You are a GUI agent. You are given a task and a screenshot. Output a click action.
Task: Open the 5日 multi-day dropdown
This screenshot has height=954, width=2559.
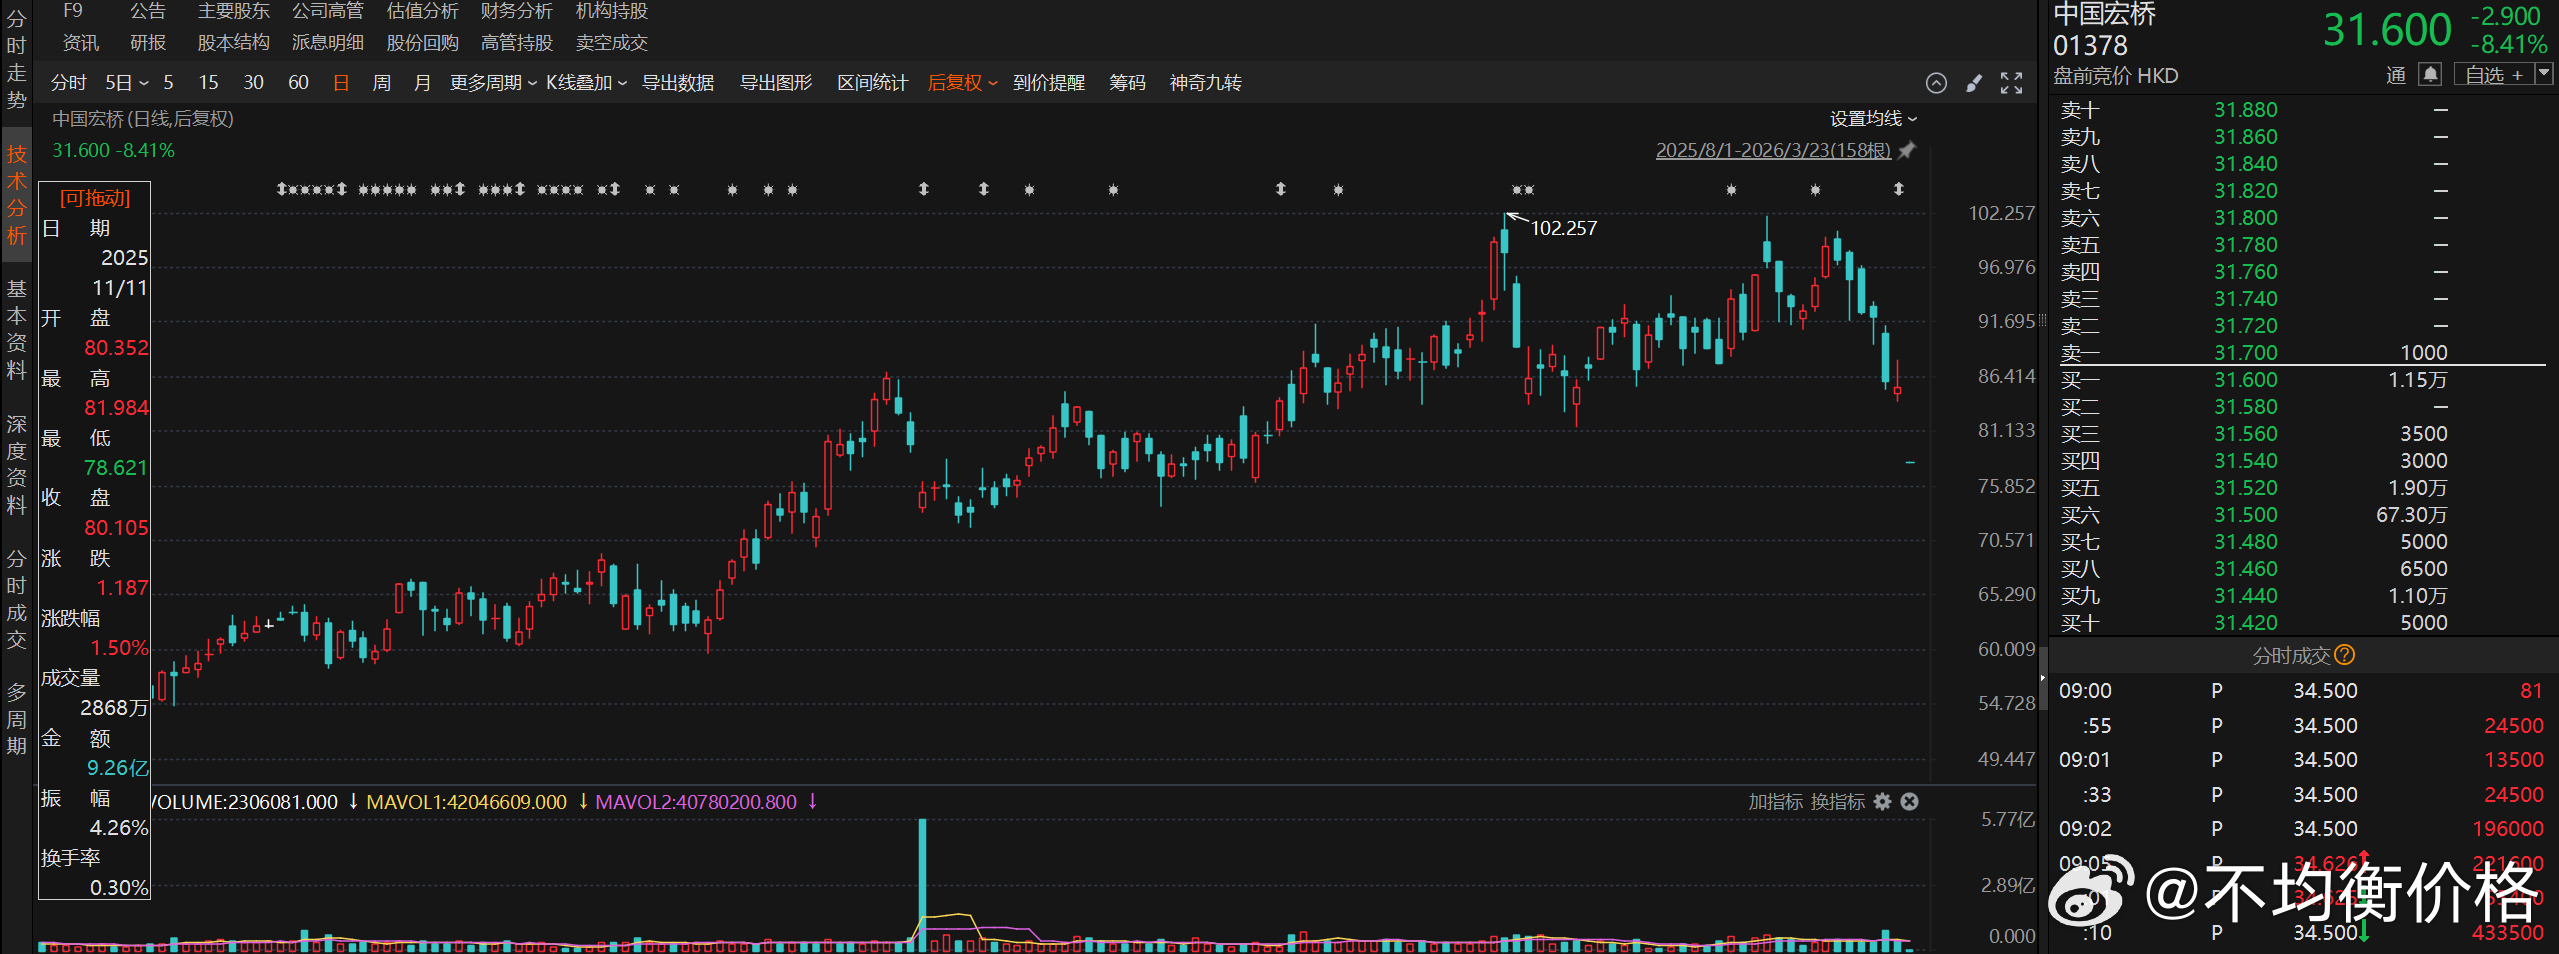pyautogui.click(x=127, y=83)
